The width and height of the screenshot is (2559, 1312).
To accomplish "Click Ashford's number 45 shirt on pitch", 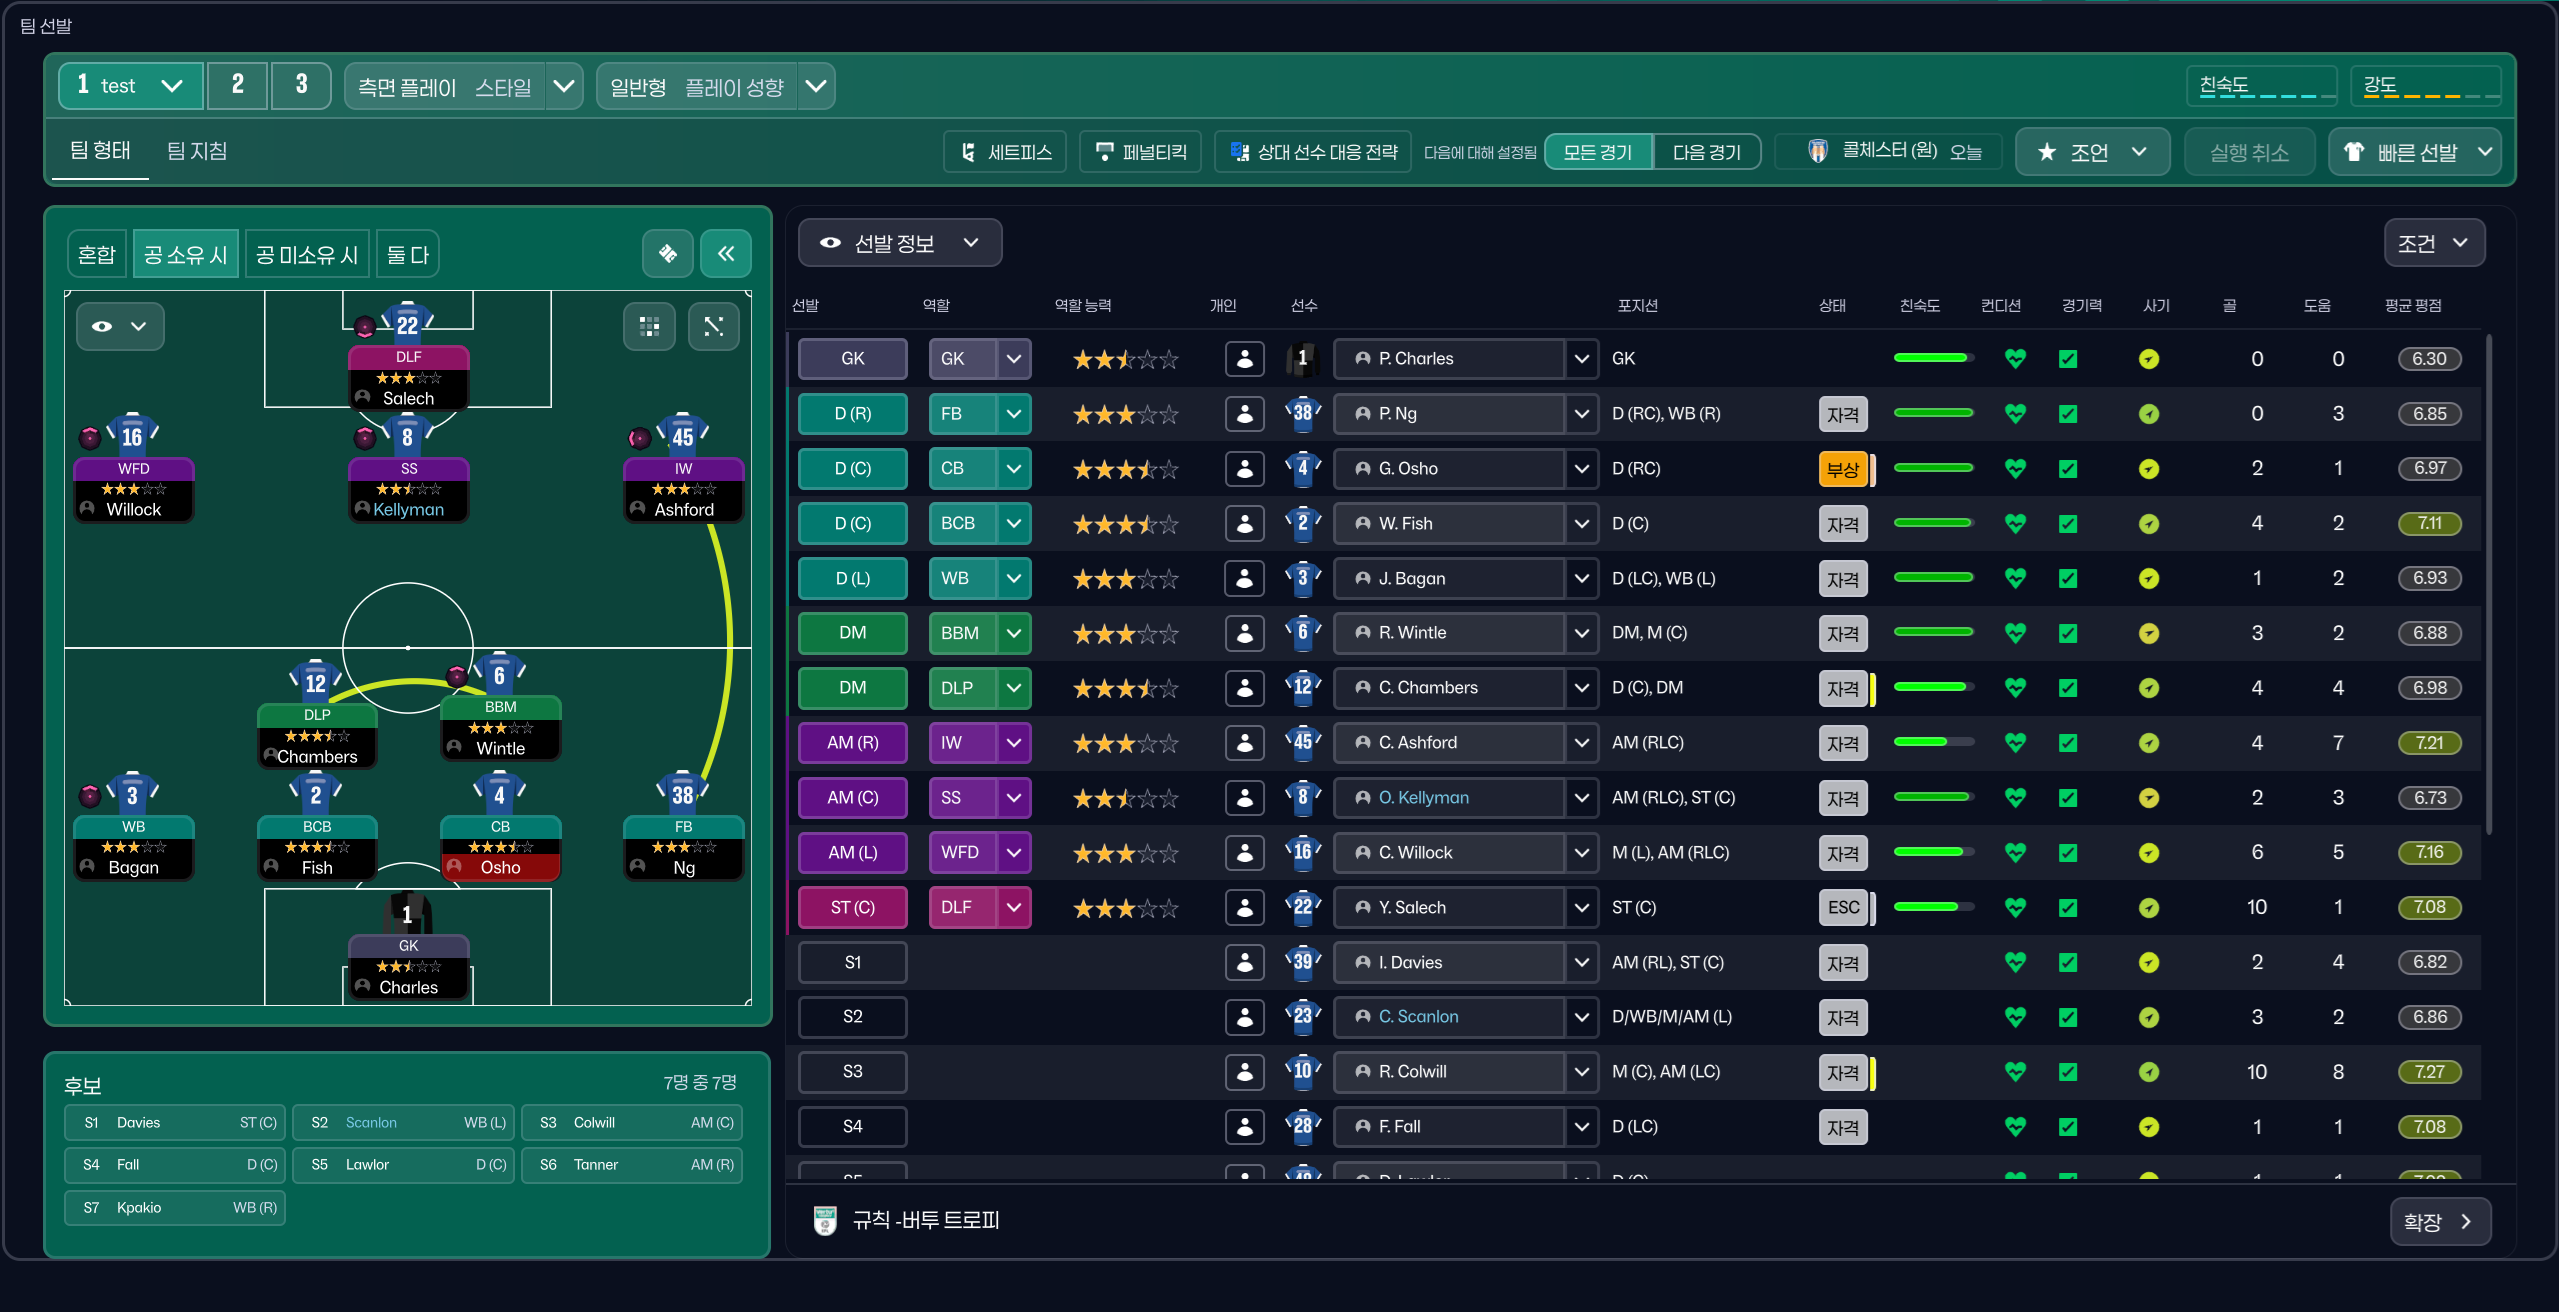I will [683, 434].
